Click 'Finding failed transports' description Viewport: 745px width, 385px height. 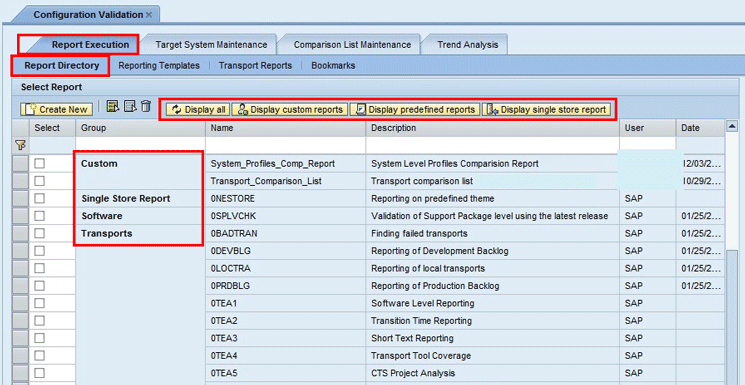point(419,233)
